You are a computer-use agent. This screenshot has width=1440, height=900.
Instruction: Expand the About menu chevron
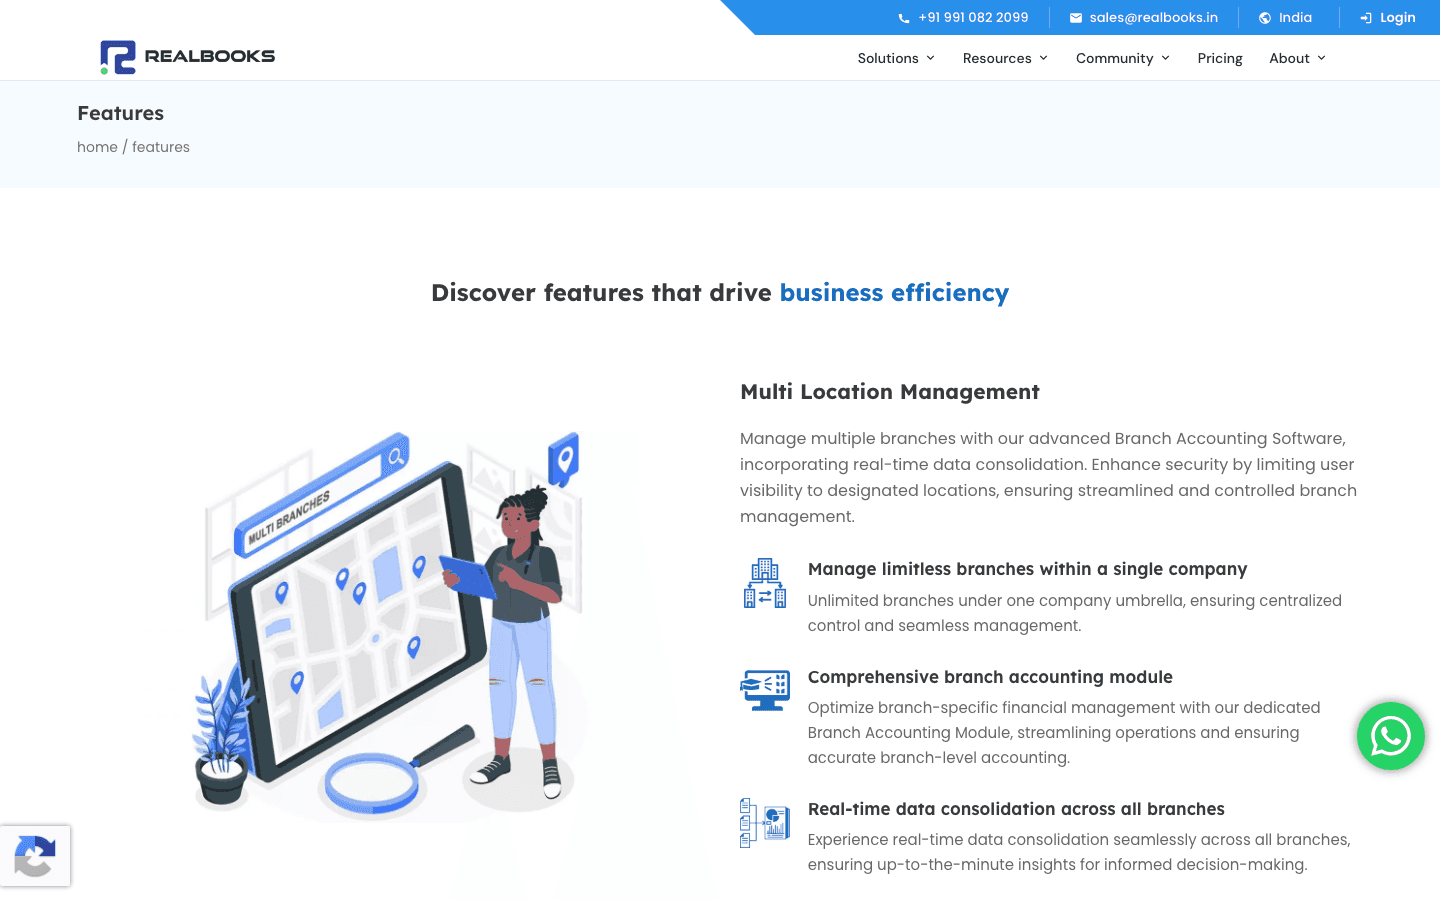(1322, 58)
